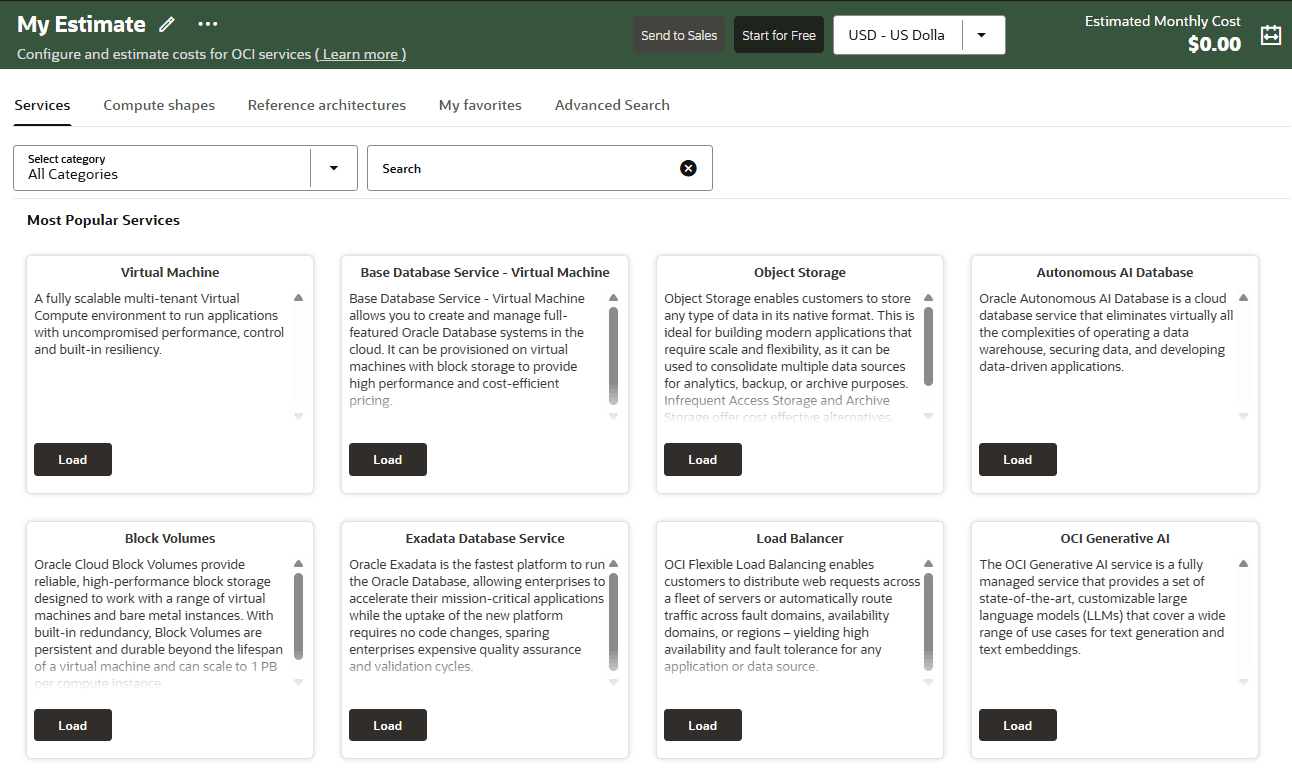Viewport: 1292px width, 768px height.
Task: Click the $0.00 estimated monthly cost value
Action: click(x=1214, y=44)
